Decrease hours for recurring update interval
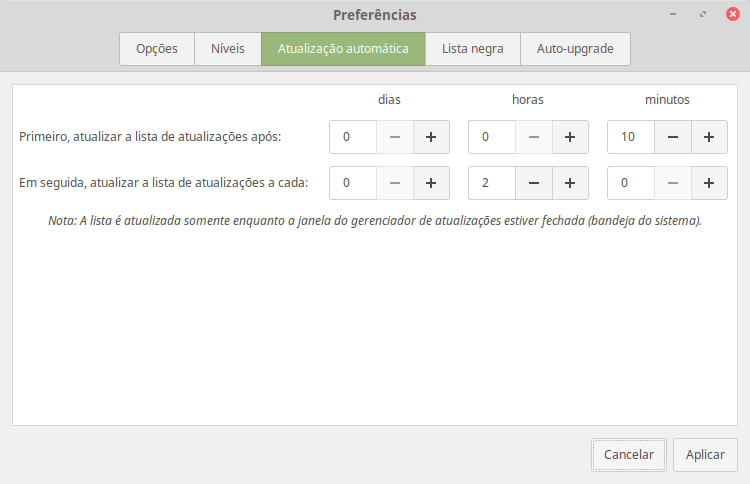 (534, 183)
